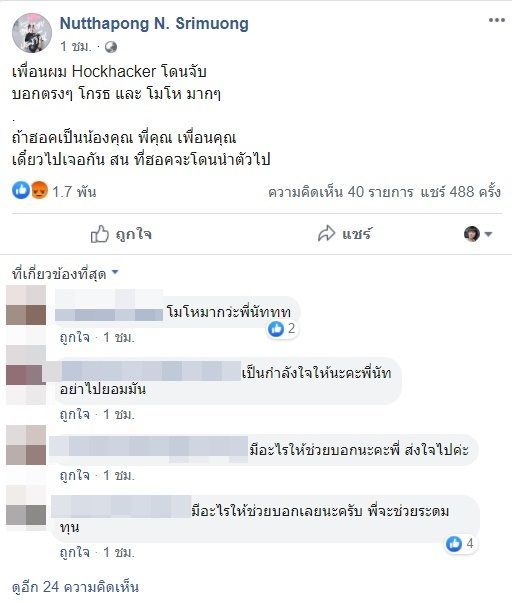Click thumbs-up icon beside ถูกใจ
This screenshot has height=603, width=512.
click(100, 234)
